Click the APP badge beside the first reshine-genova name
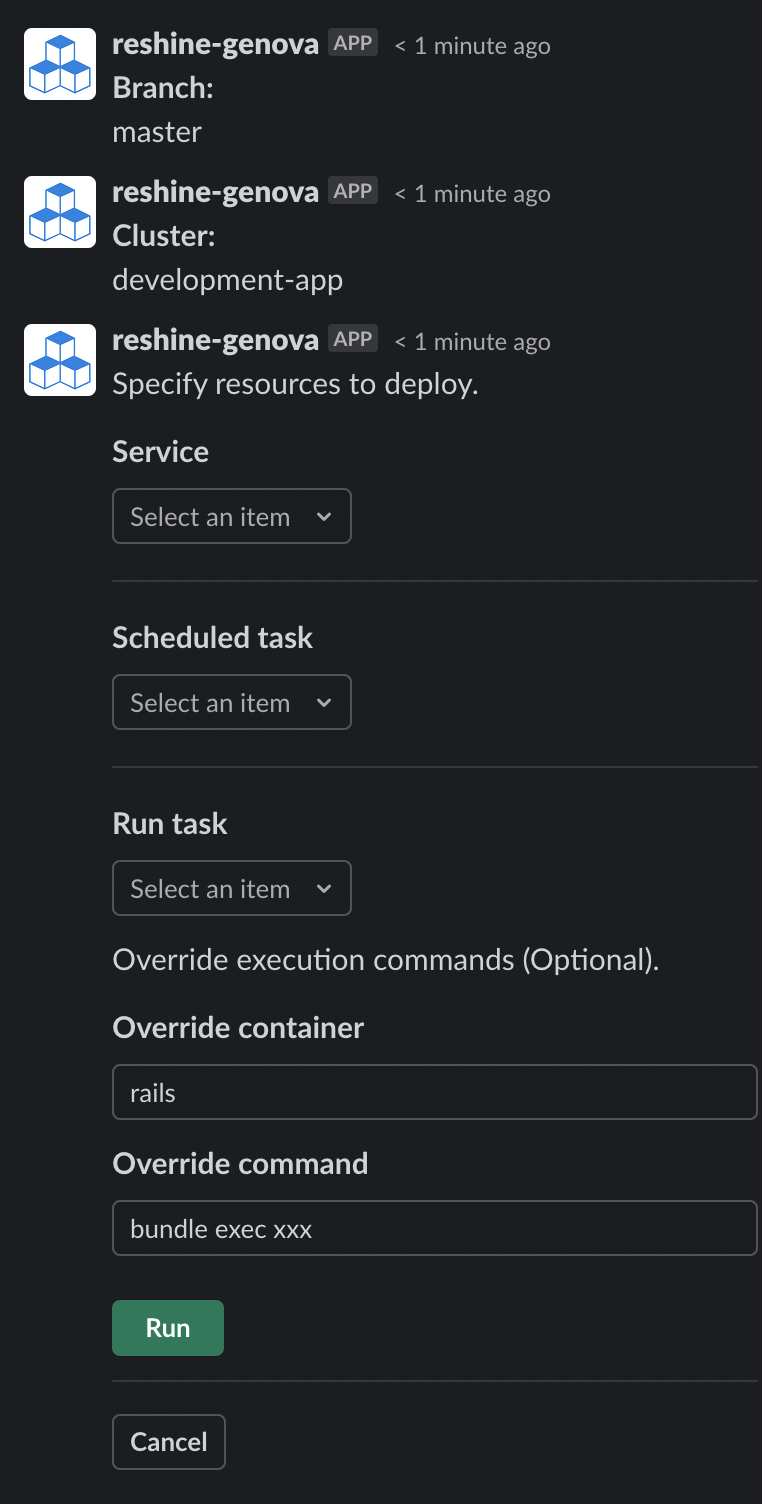Viewport: 762px width, 1504px height. pyautogui.click(x=352, y=42)
